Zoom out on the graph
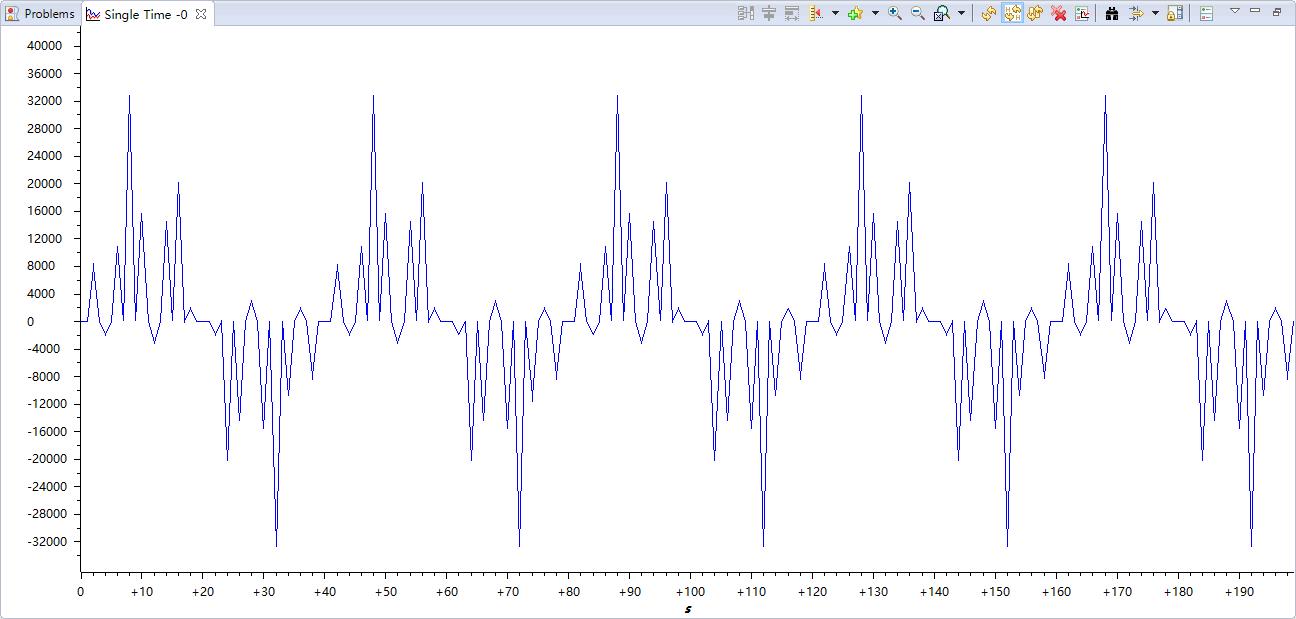The width and height of the screenshot is (1296, 619). click(x=916, y=13)
